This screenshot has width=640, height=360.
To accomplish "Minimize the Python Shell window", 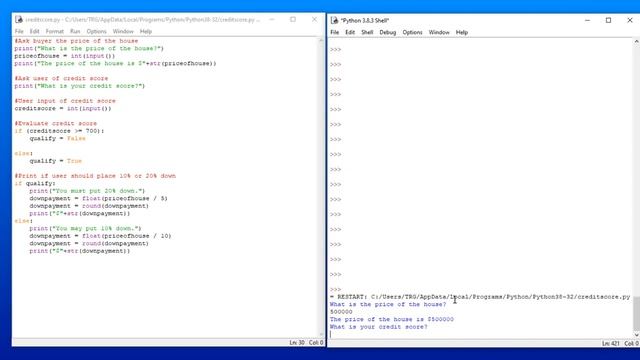I will pyautogui.click(x=587, y=20).
